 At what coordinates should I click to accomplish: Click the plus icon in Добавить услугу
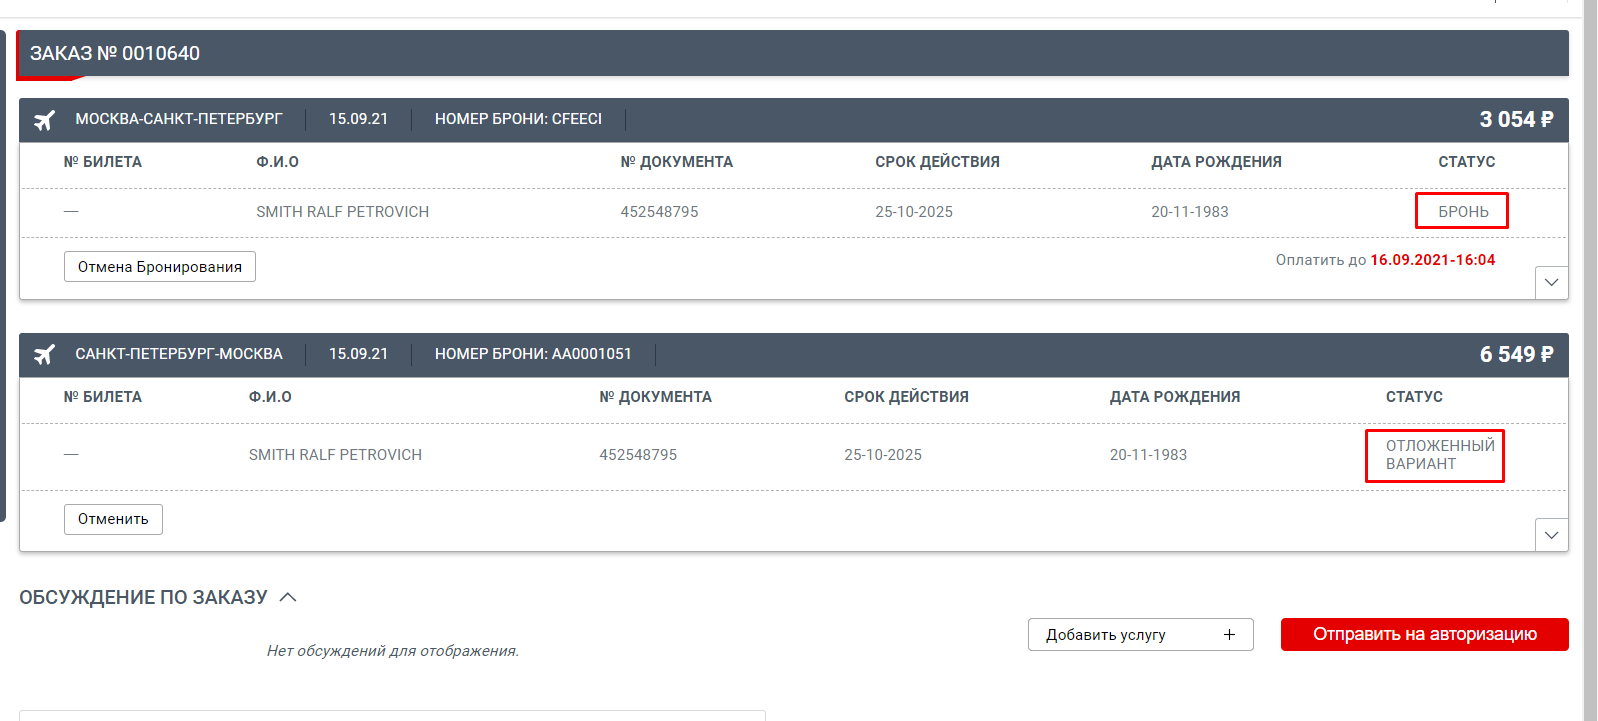1229,635
